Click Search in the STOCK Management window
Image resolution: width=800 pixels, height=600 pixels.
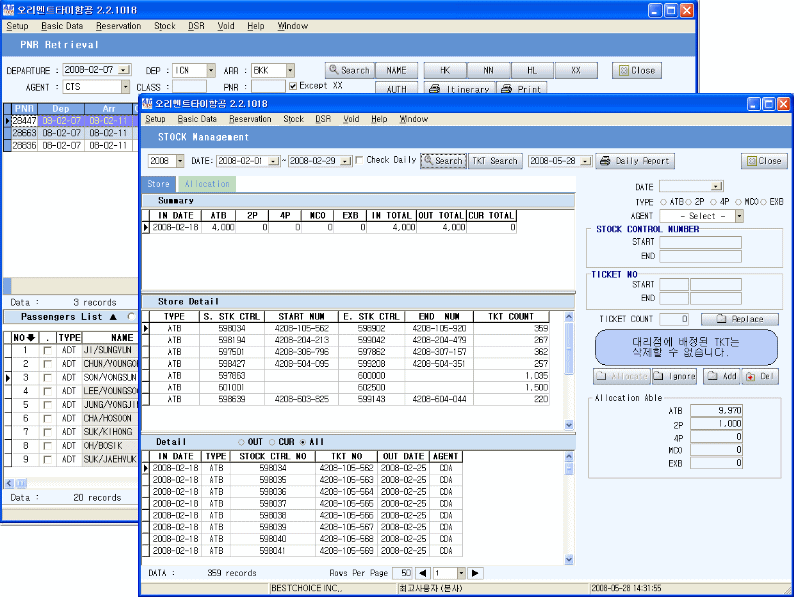(443, 161)
